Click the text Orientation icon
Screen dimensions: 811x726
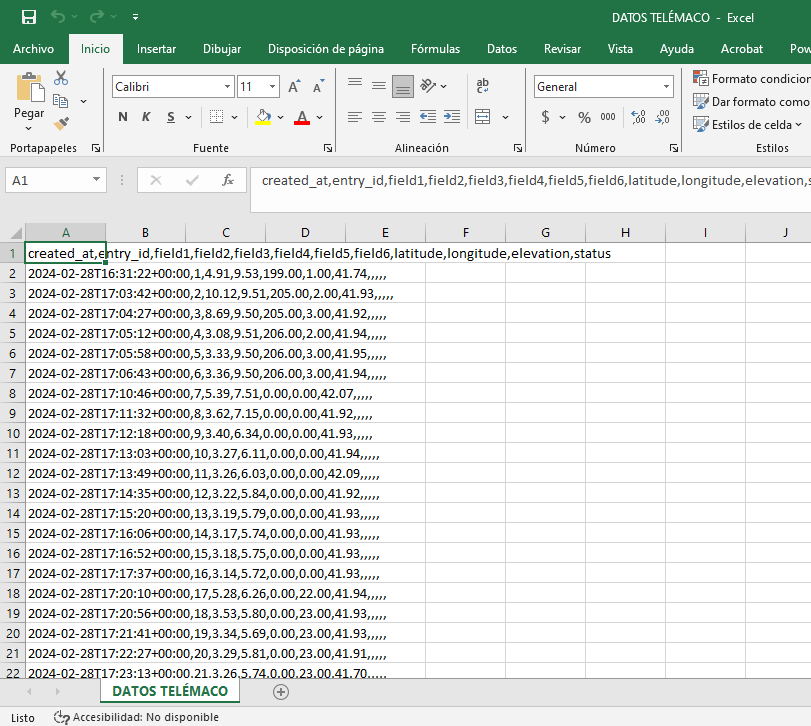pos(428,86)
